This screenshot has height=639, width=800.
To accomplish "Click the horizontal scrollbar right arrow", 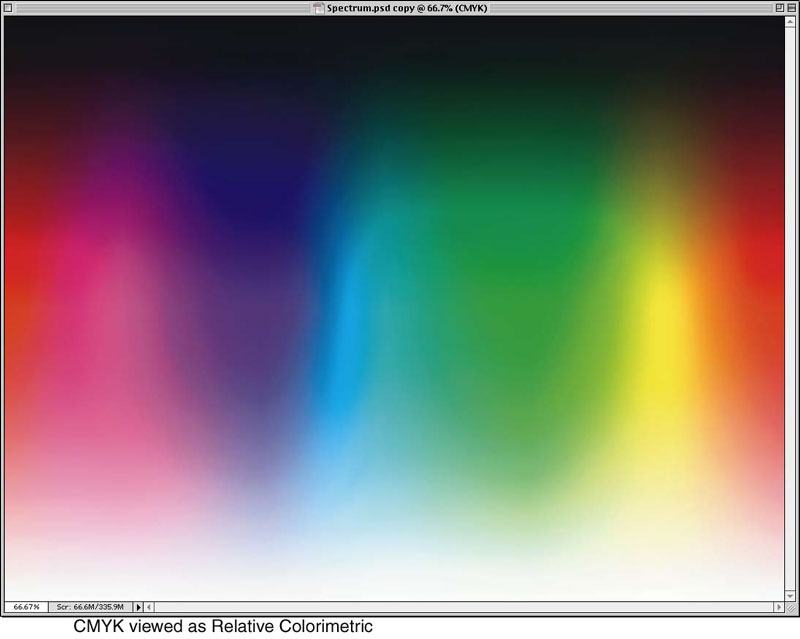I will (x=779, y=607).
